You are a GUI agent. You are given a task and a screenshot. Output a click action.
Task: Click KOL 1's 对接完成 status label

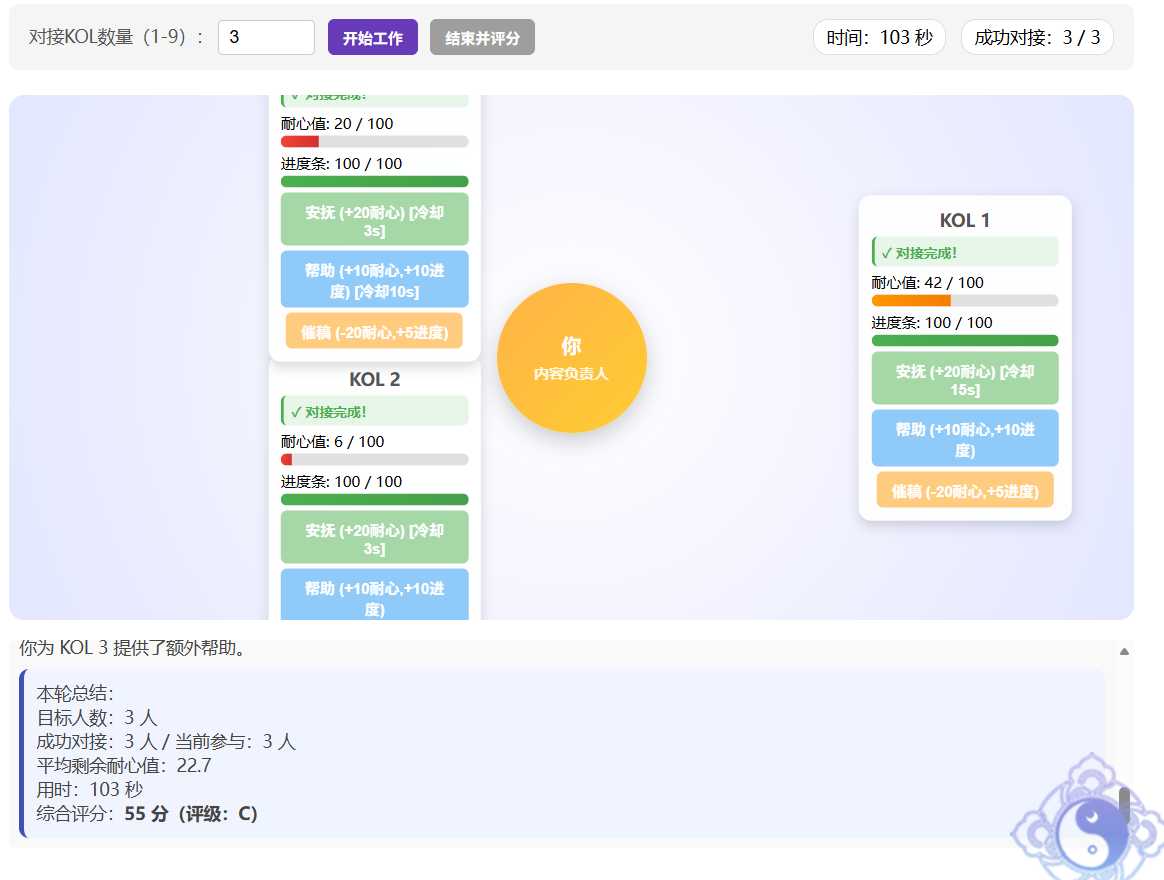(964, 253)
